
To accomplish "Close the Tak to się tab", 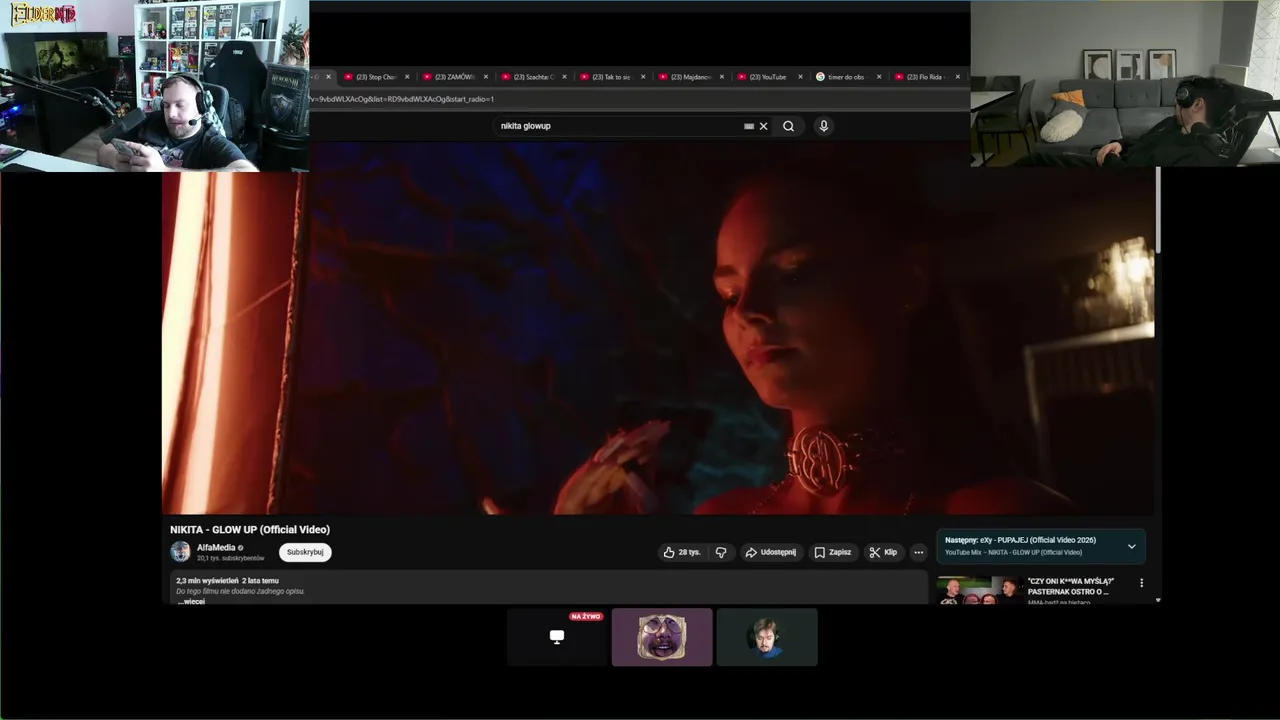I will tap(643, 77).
